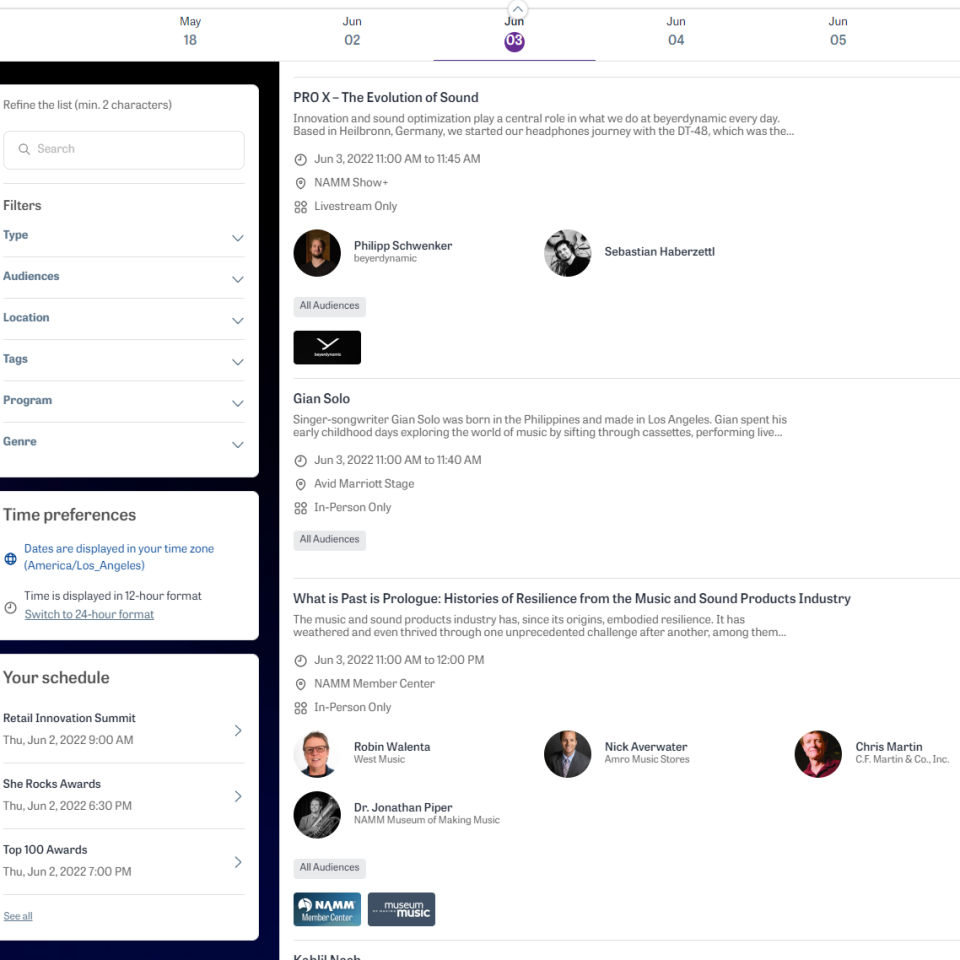Click clock icon beside 11:00 AM to 12:00 PM
The height and width of the screenshot is (960, 960).
coord(300,661)
